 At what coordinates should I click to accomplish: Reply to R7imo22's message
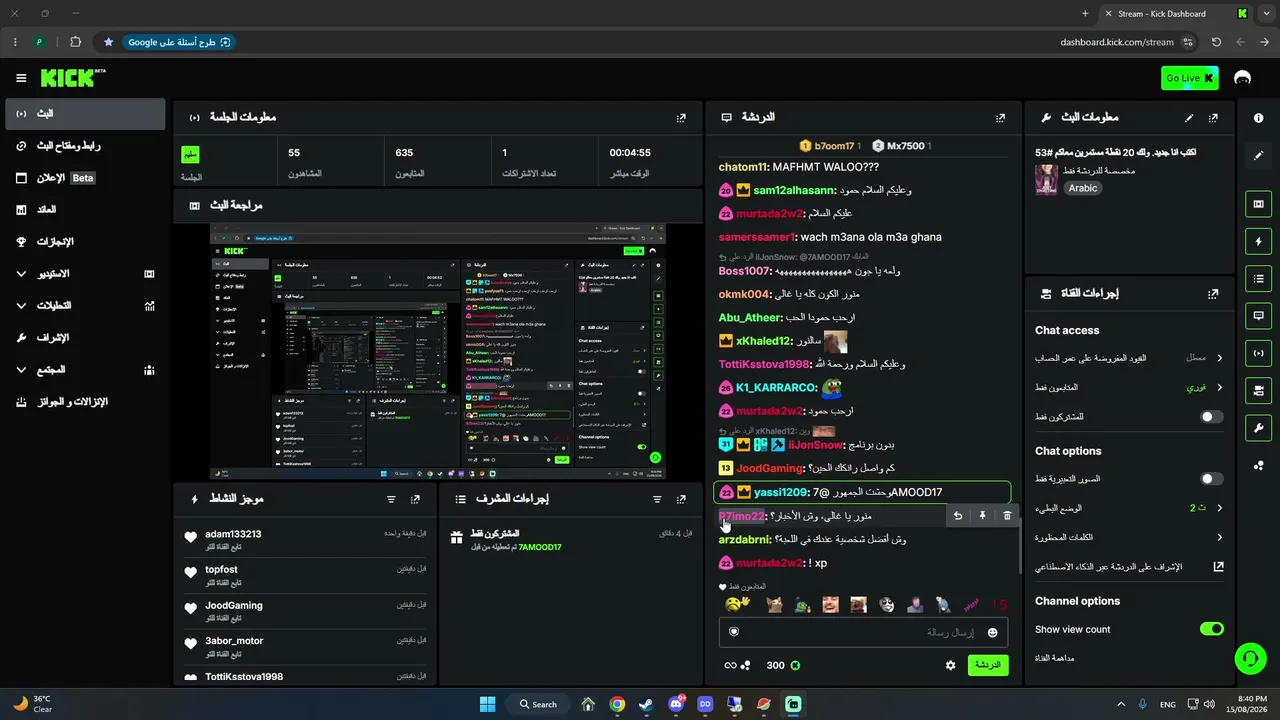tap(958, 516)
